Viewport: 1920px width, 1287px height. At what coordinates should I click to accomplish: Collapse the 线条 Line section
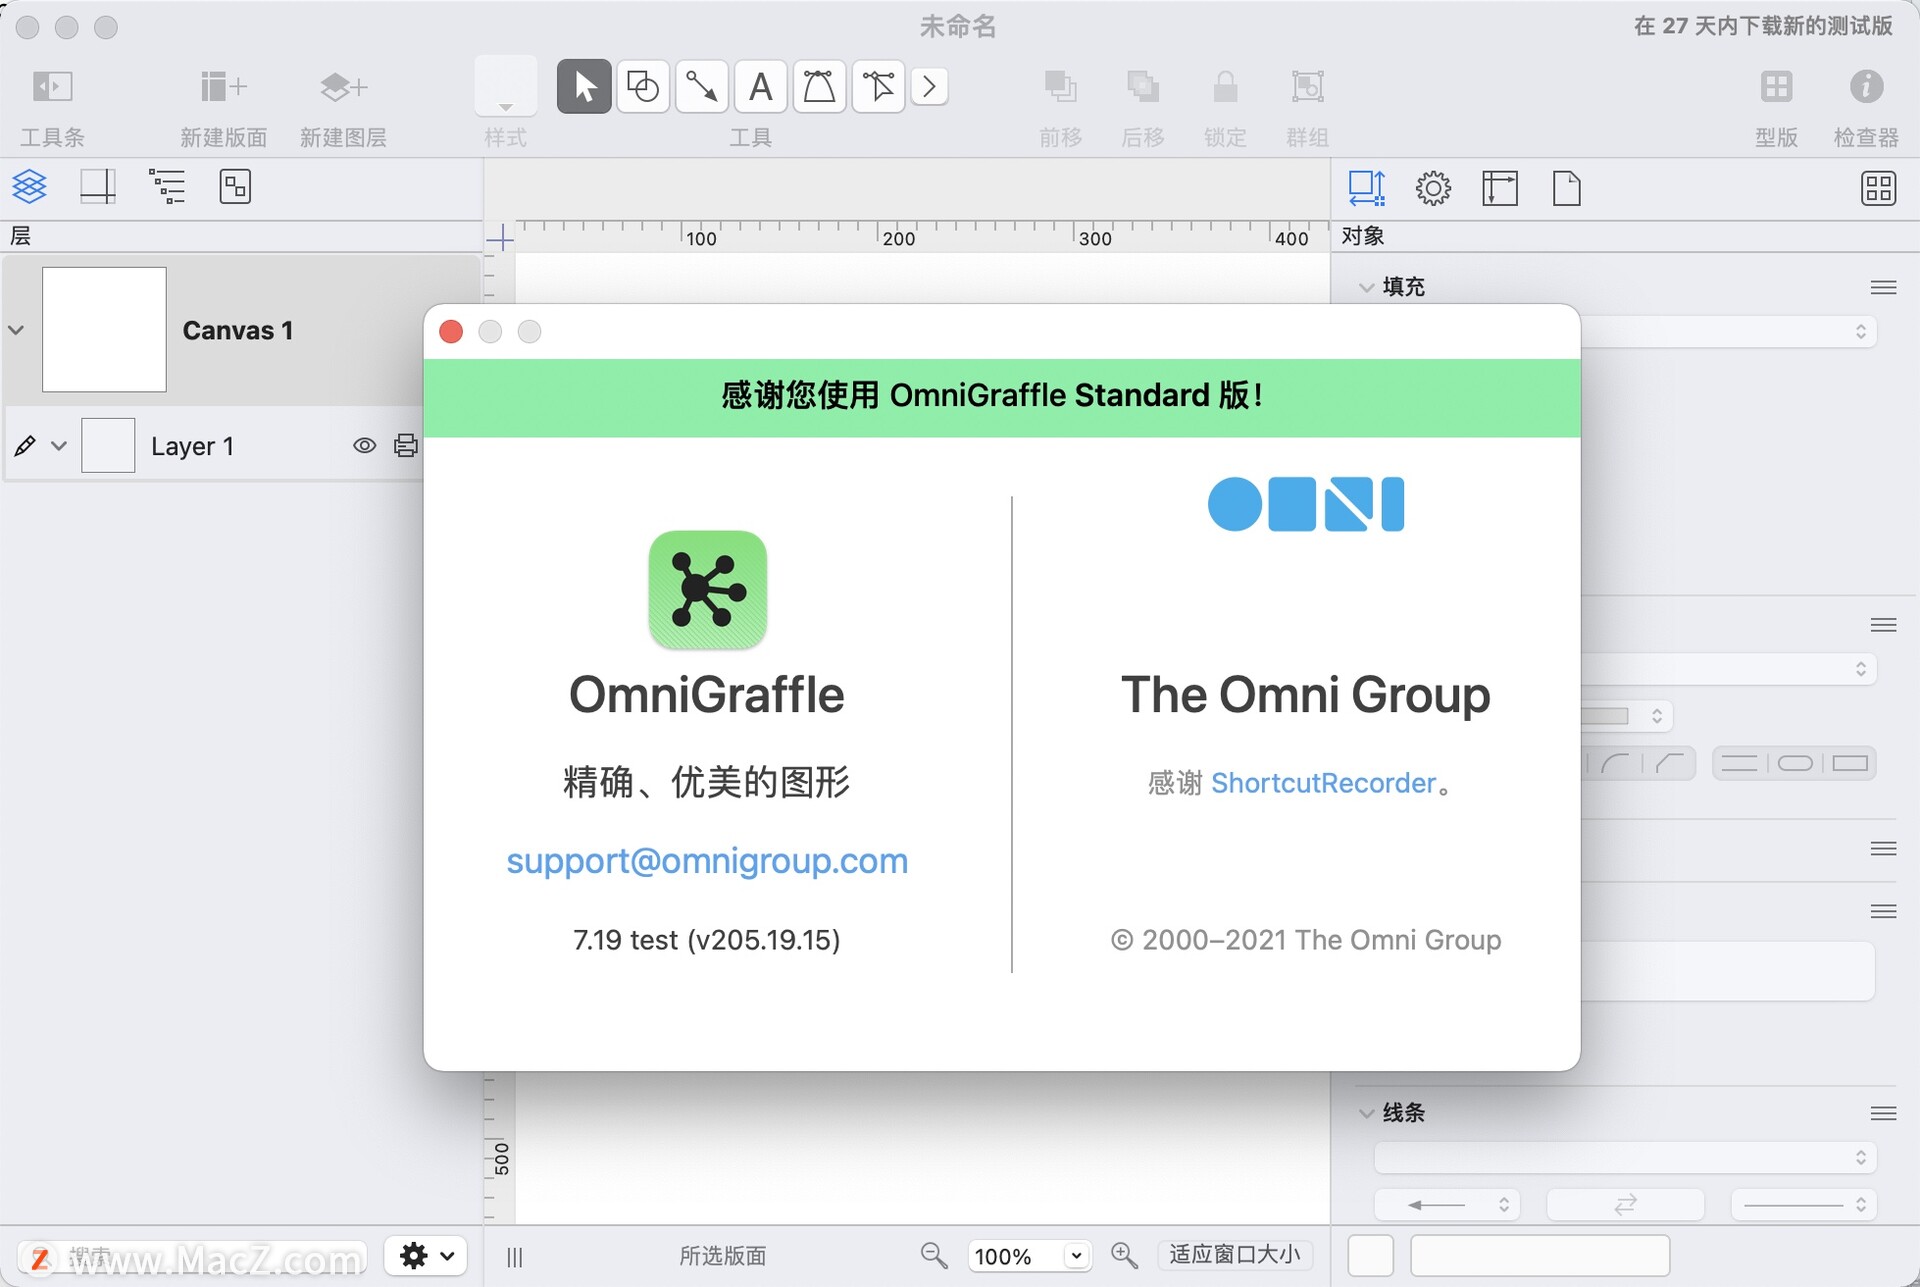pyautogui.click(x=1366, y=1113)
